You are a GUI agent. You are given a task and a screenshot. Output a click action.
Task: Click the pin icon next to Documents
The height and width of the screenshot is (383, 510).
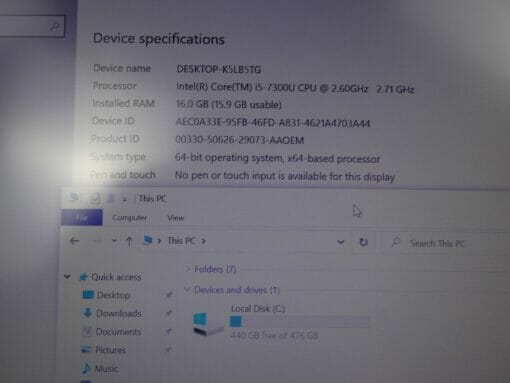tap(168, 331)
